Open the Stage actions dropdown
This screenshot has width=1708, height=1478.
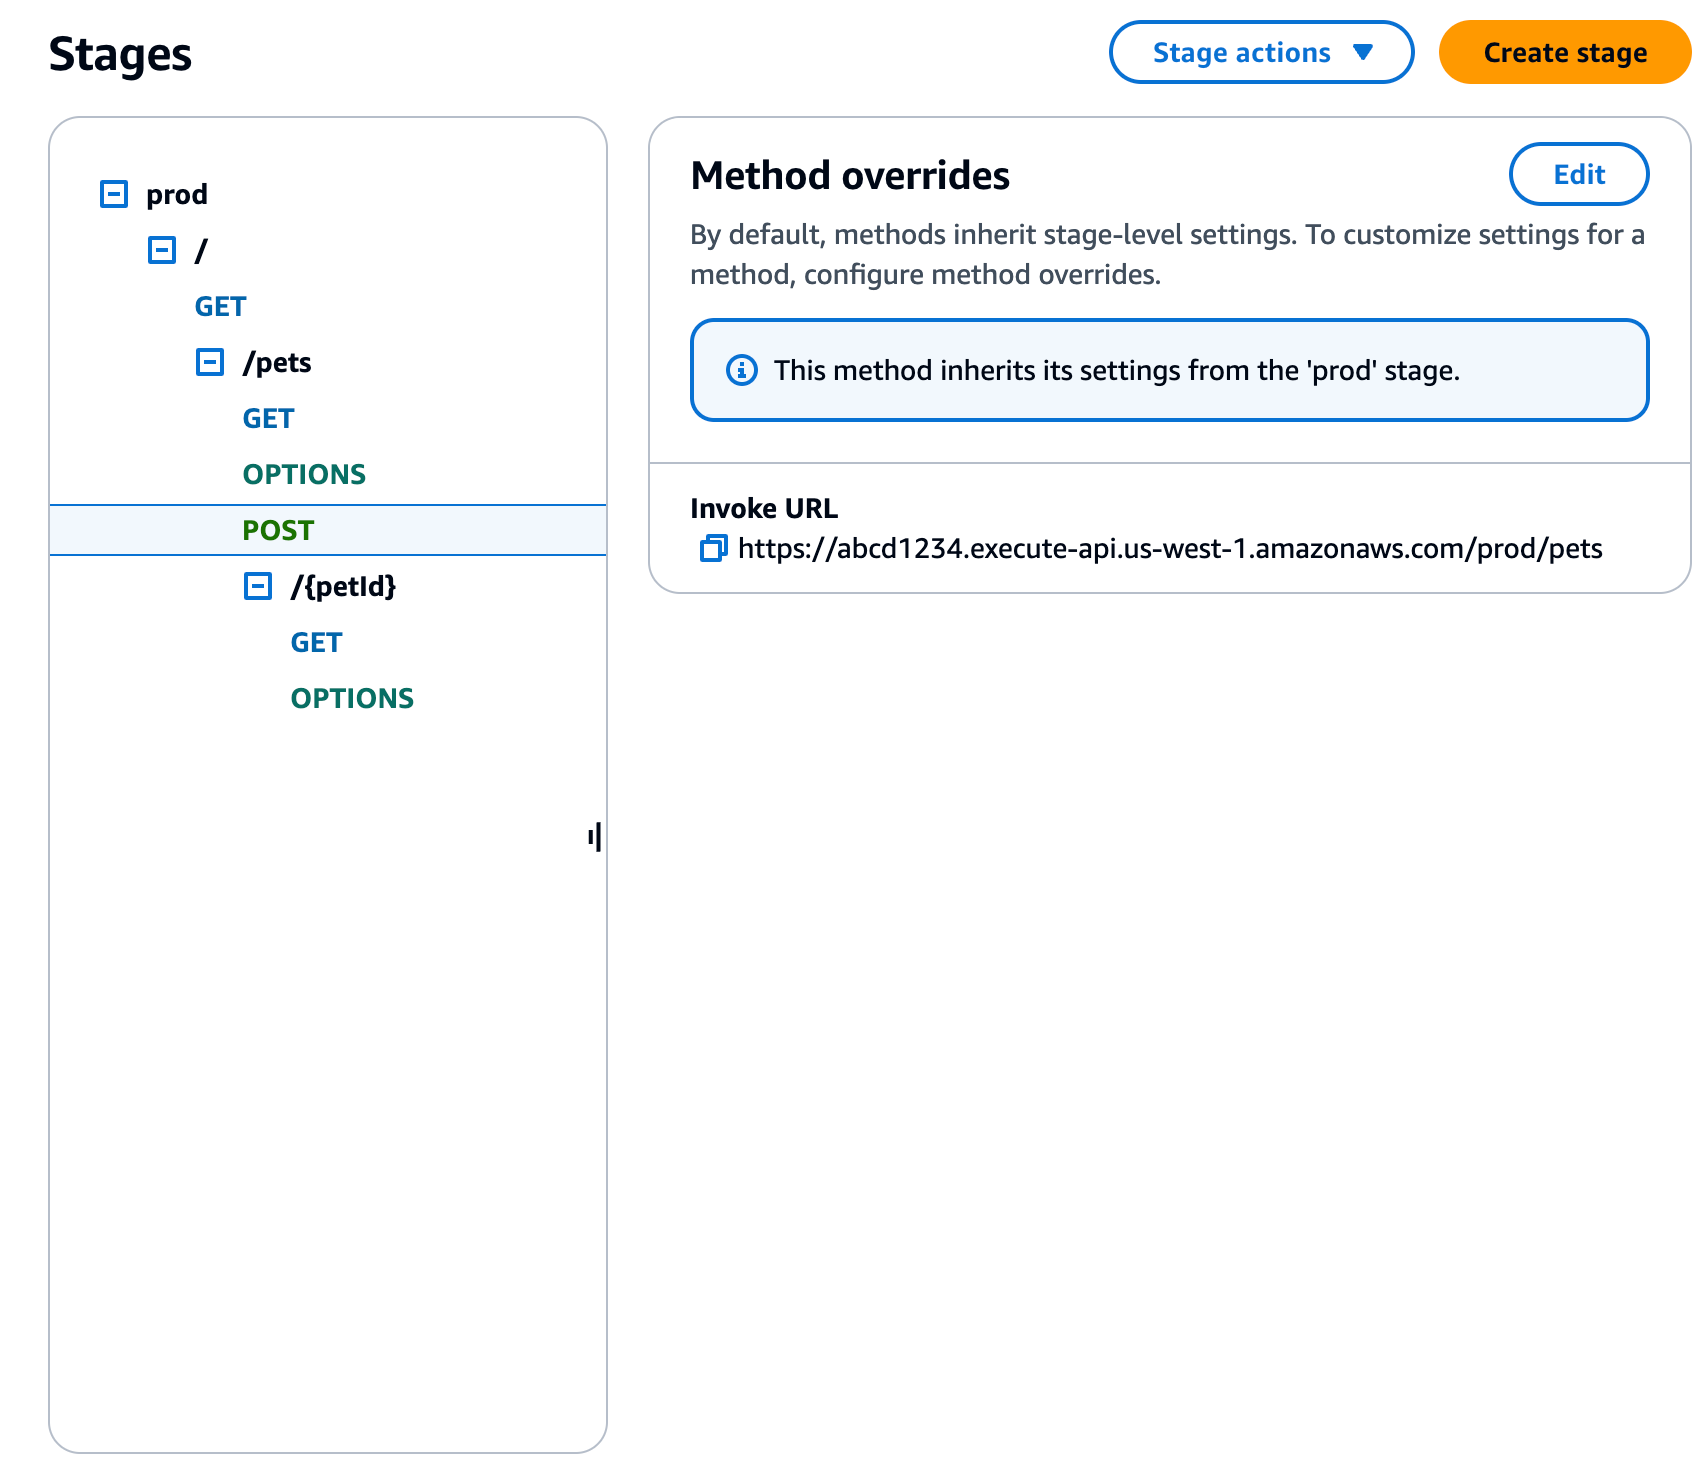tap(1261, 52)
